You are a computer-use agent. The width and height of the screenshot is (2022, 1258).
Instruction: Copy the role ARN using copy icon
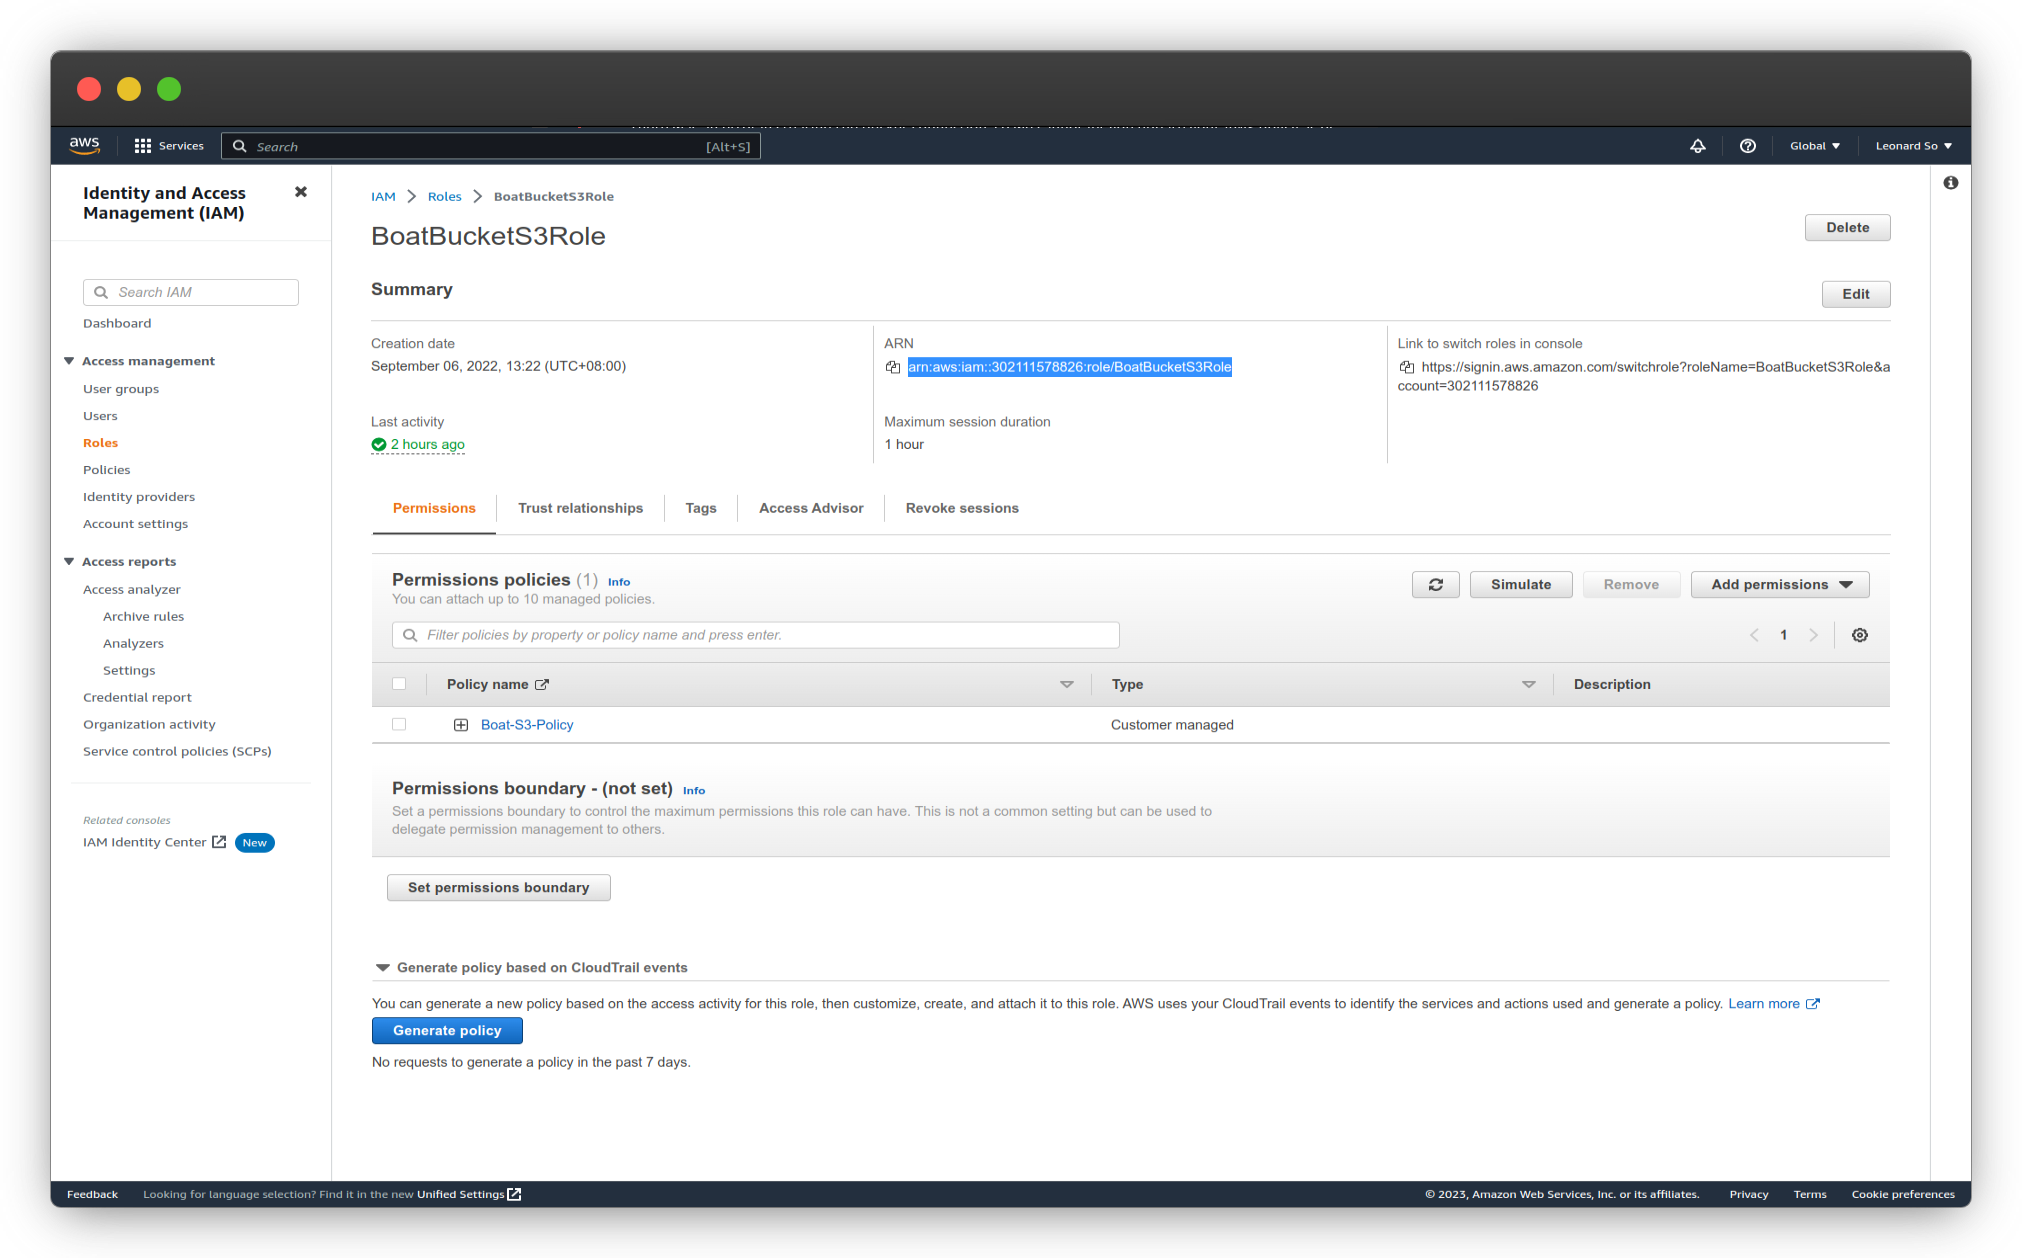[892, 367]
